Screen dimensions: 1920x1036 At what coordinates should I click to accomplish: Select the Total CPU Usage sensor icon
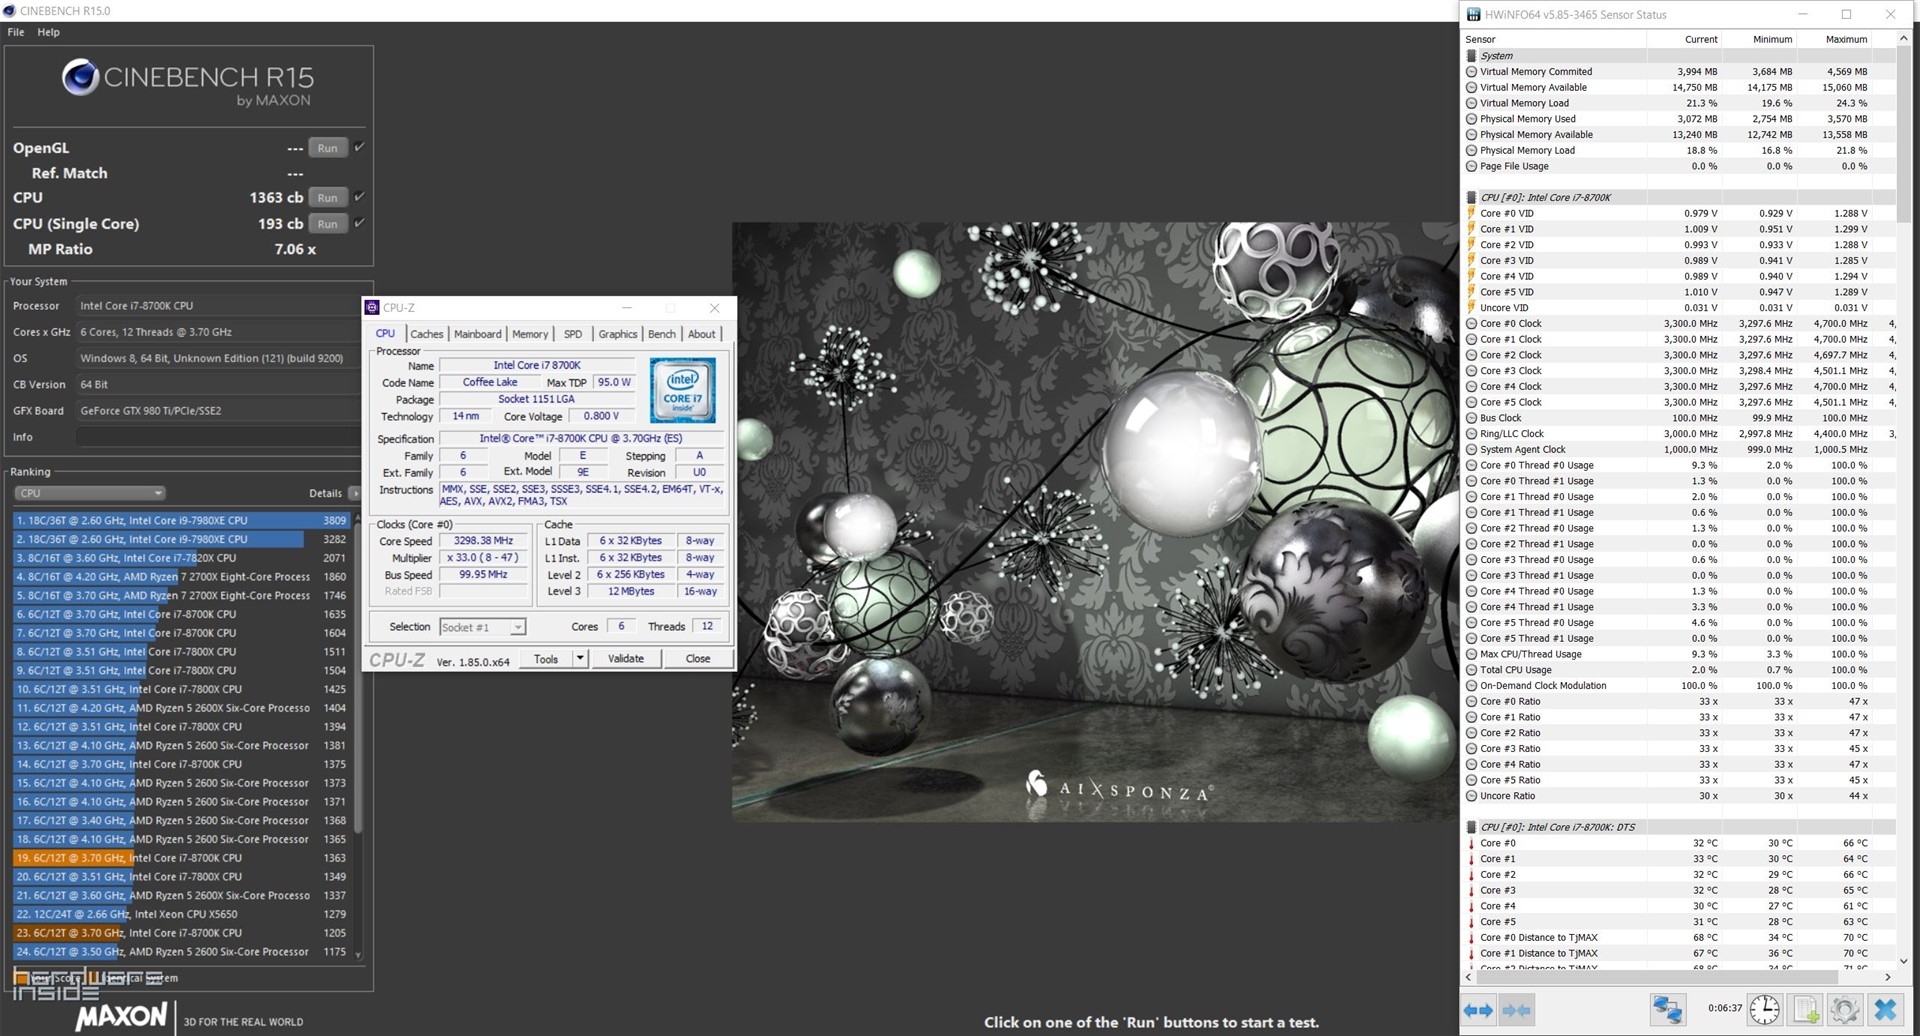click(1471, 670)
